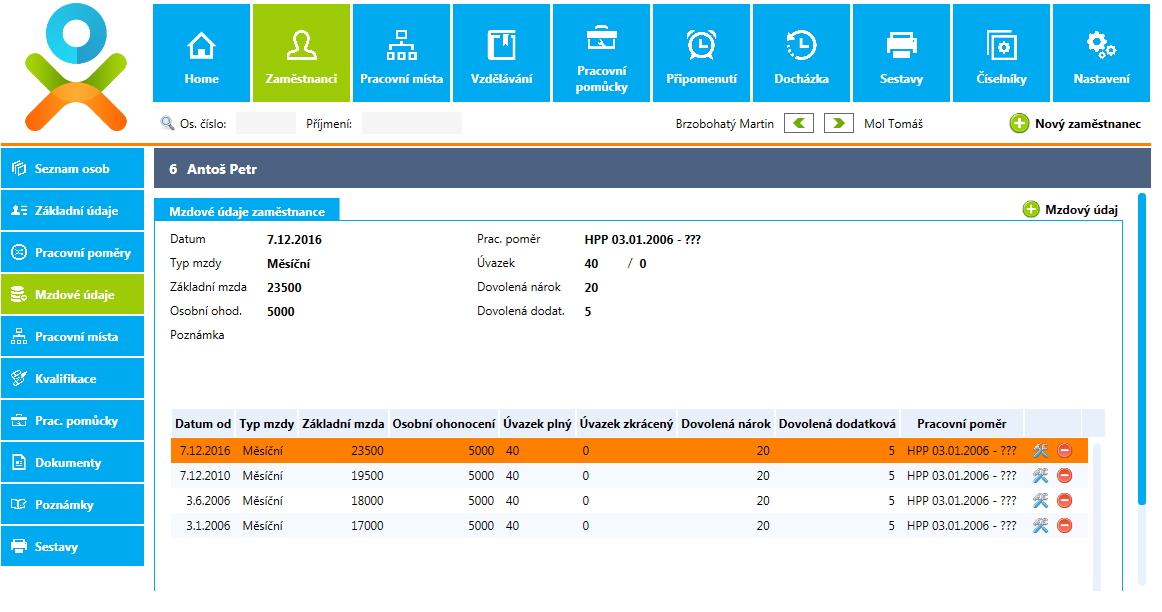
Task: Open the Připomenutí section
Action: pyautogui.click(x=702, y=53)
